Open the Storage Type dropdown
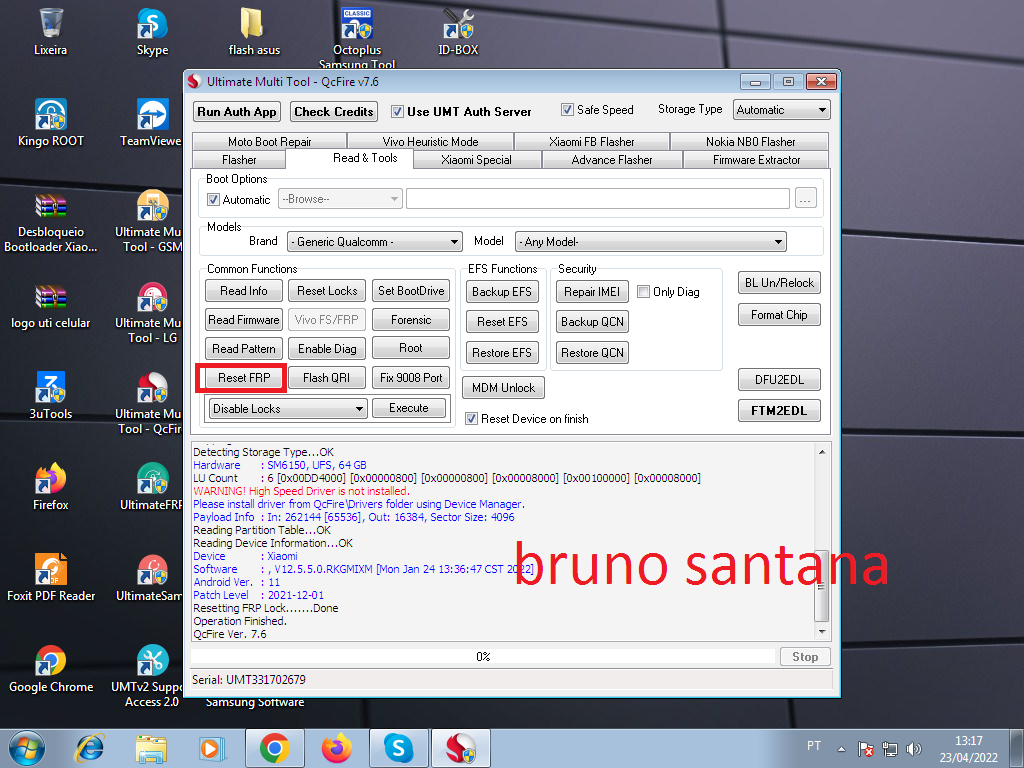 [x=782, y=110]
